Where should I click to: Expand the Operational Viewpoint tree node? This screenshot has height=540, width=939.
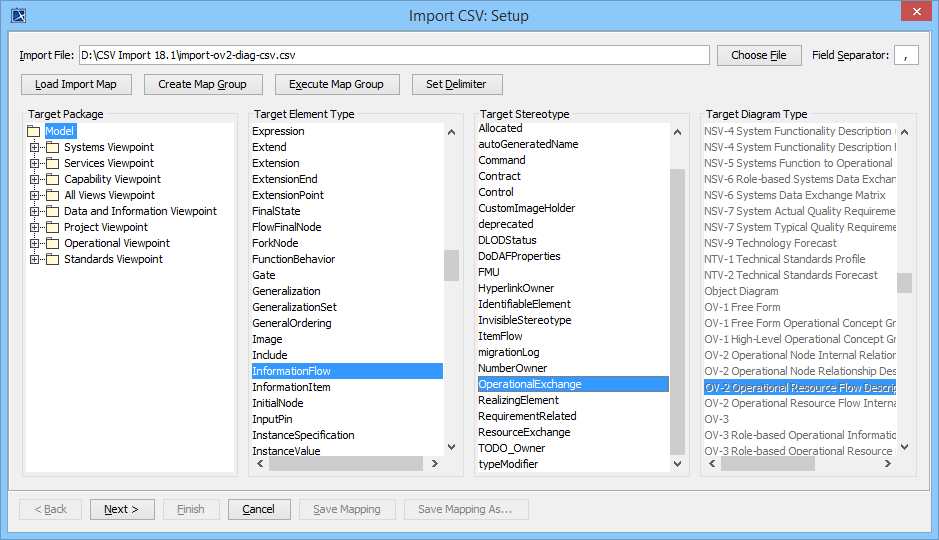(x=35, y=243)
